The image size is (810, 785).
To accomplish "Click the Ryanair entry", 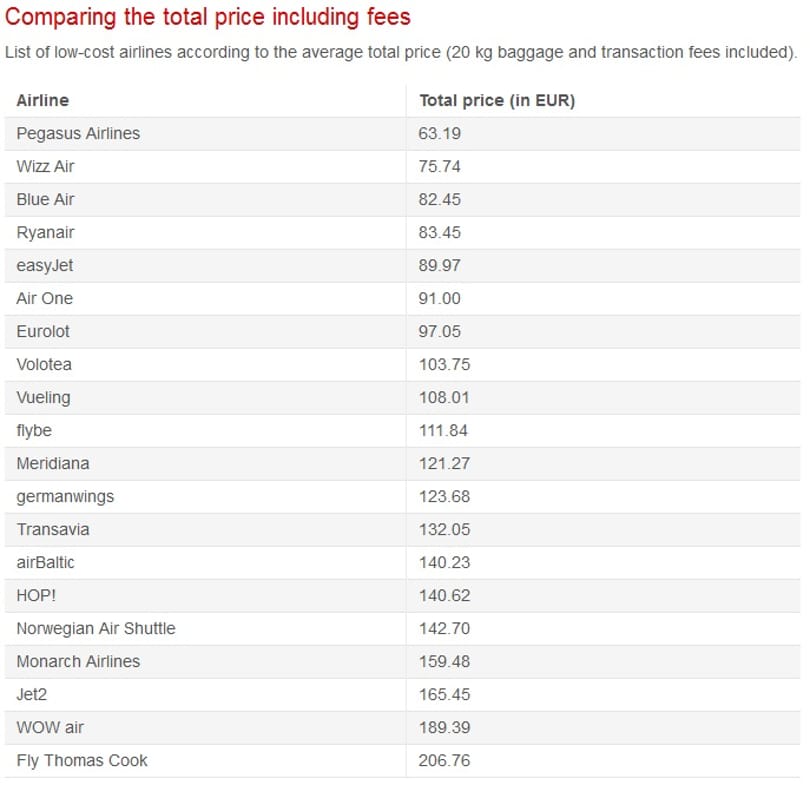I will (x=45, y=232).
